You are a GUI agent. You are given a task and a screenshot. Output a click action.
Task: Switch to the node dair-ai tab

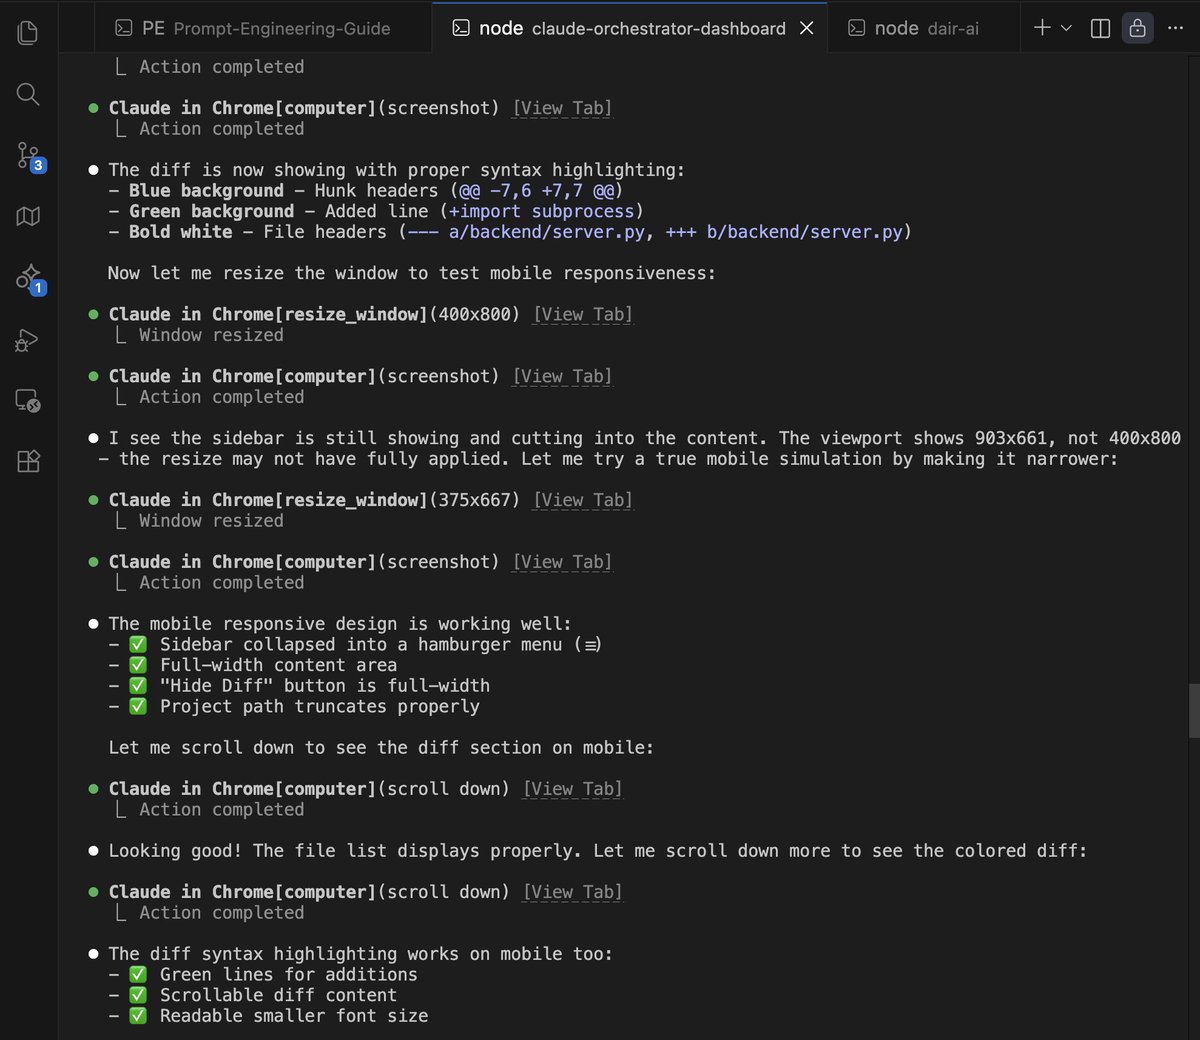click(x=914, y=28)
